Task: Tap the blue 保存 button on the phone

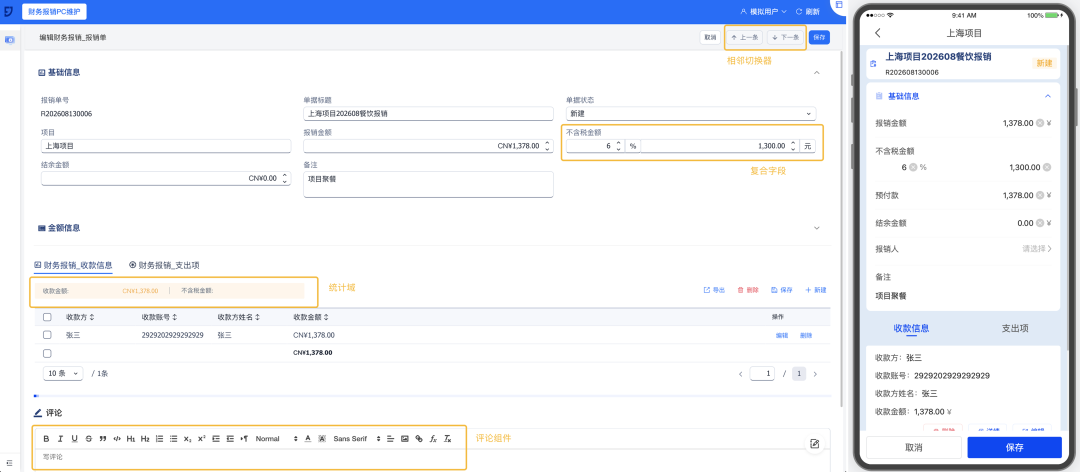Action: [1015, 447]
